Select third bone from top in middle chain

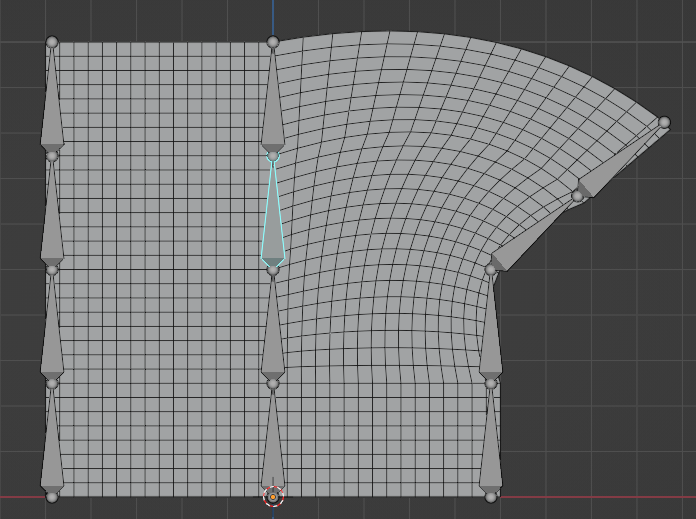pyautogui.click(x=273, y=335)
